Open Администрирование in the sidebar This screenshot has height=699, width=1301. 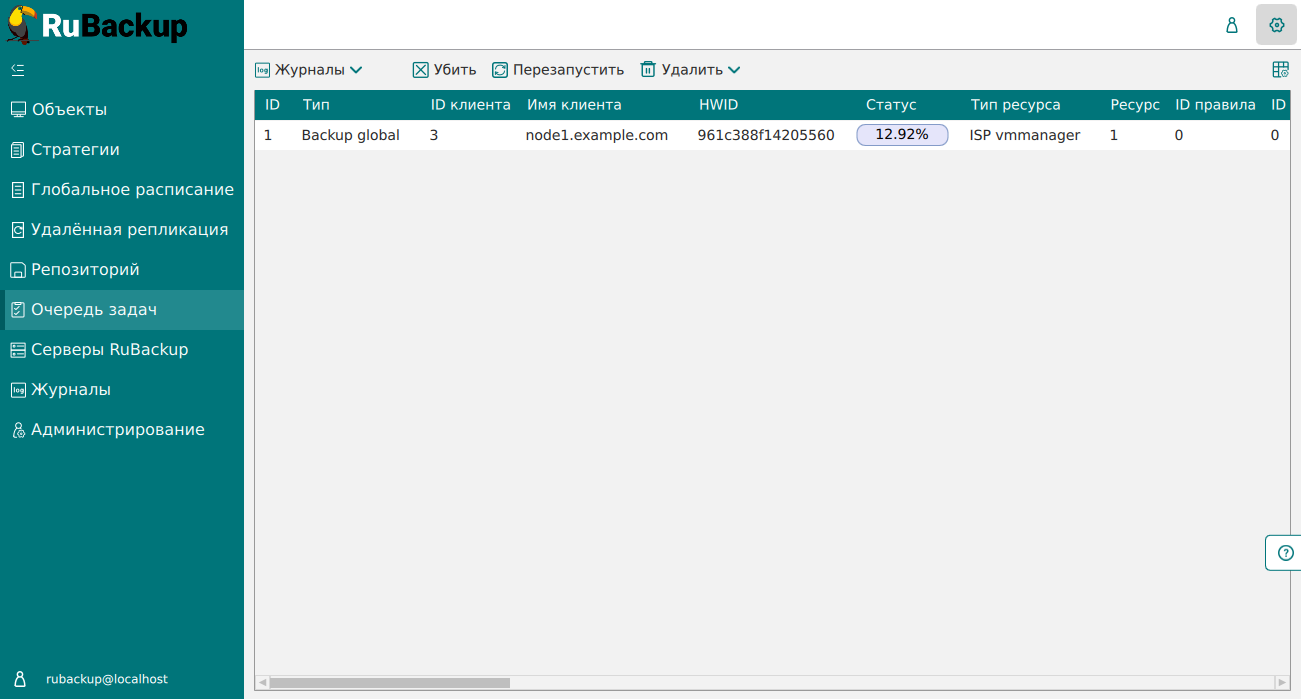click(117, 430)
